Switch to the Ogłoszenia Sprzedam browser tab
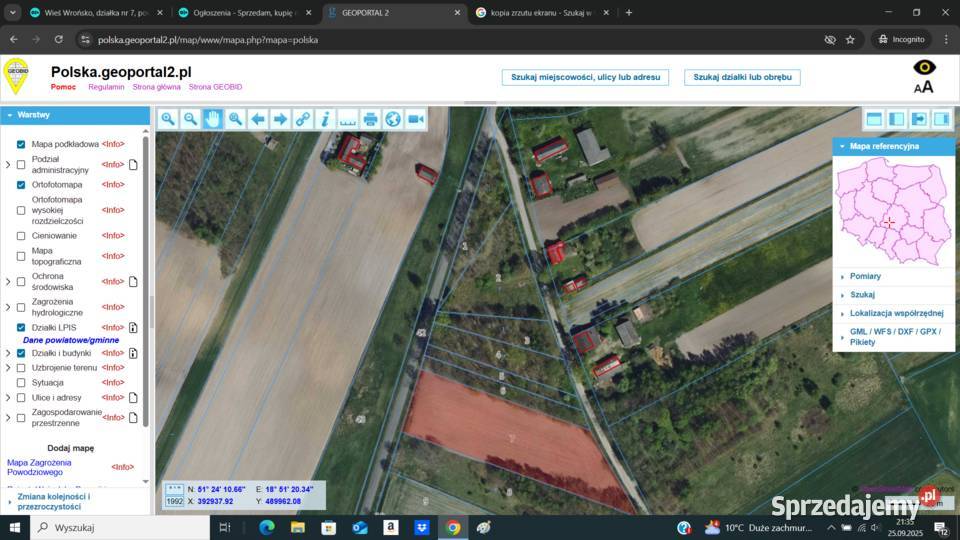 tap(237, 13)
